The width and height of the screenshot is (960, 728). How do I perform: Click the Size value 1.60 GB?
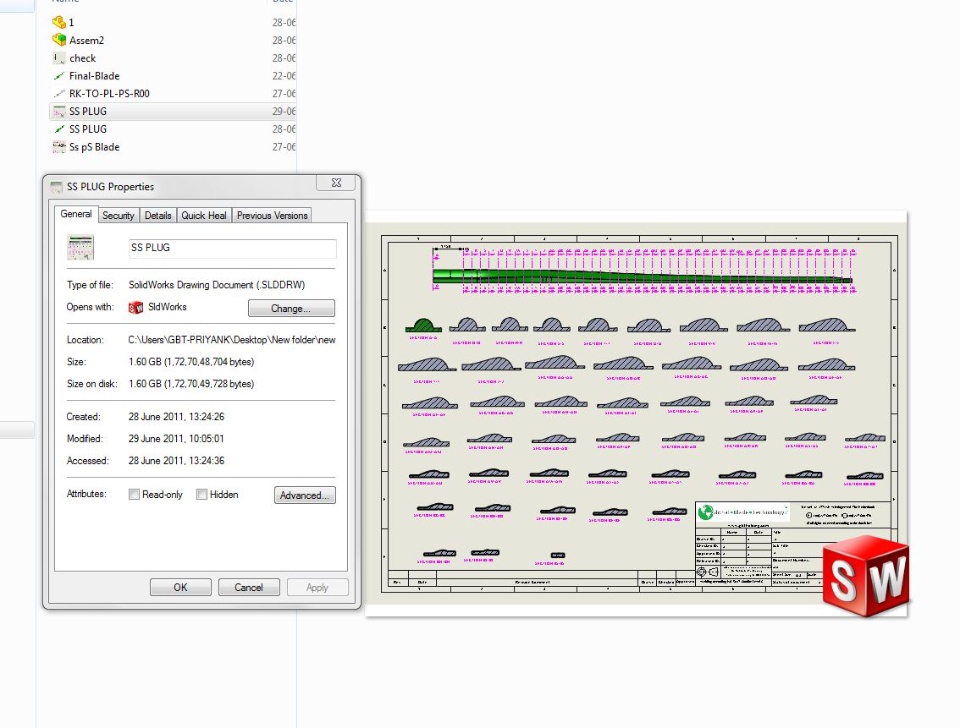[191, 362]
